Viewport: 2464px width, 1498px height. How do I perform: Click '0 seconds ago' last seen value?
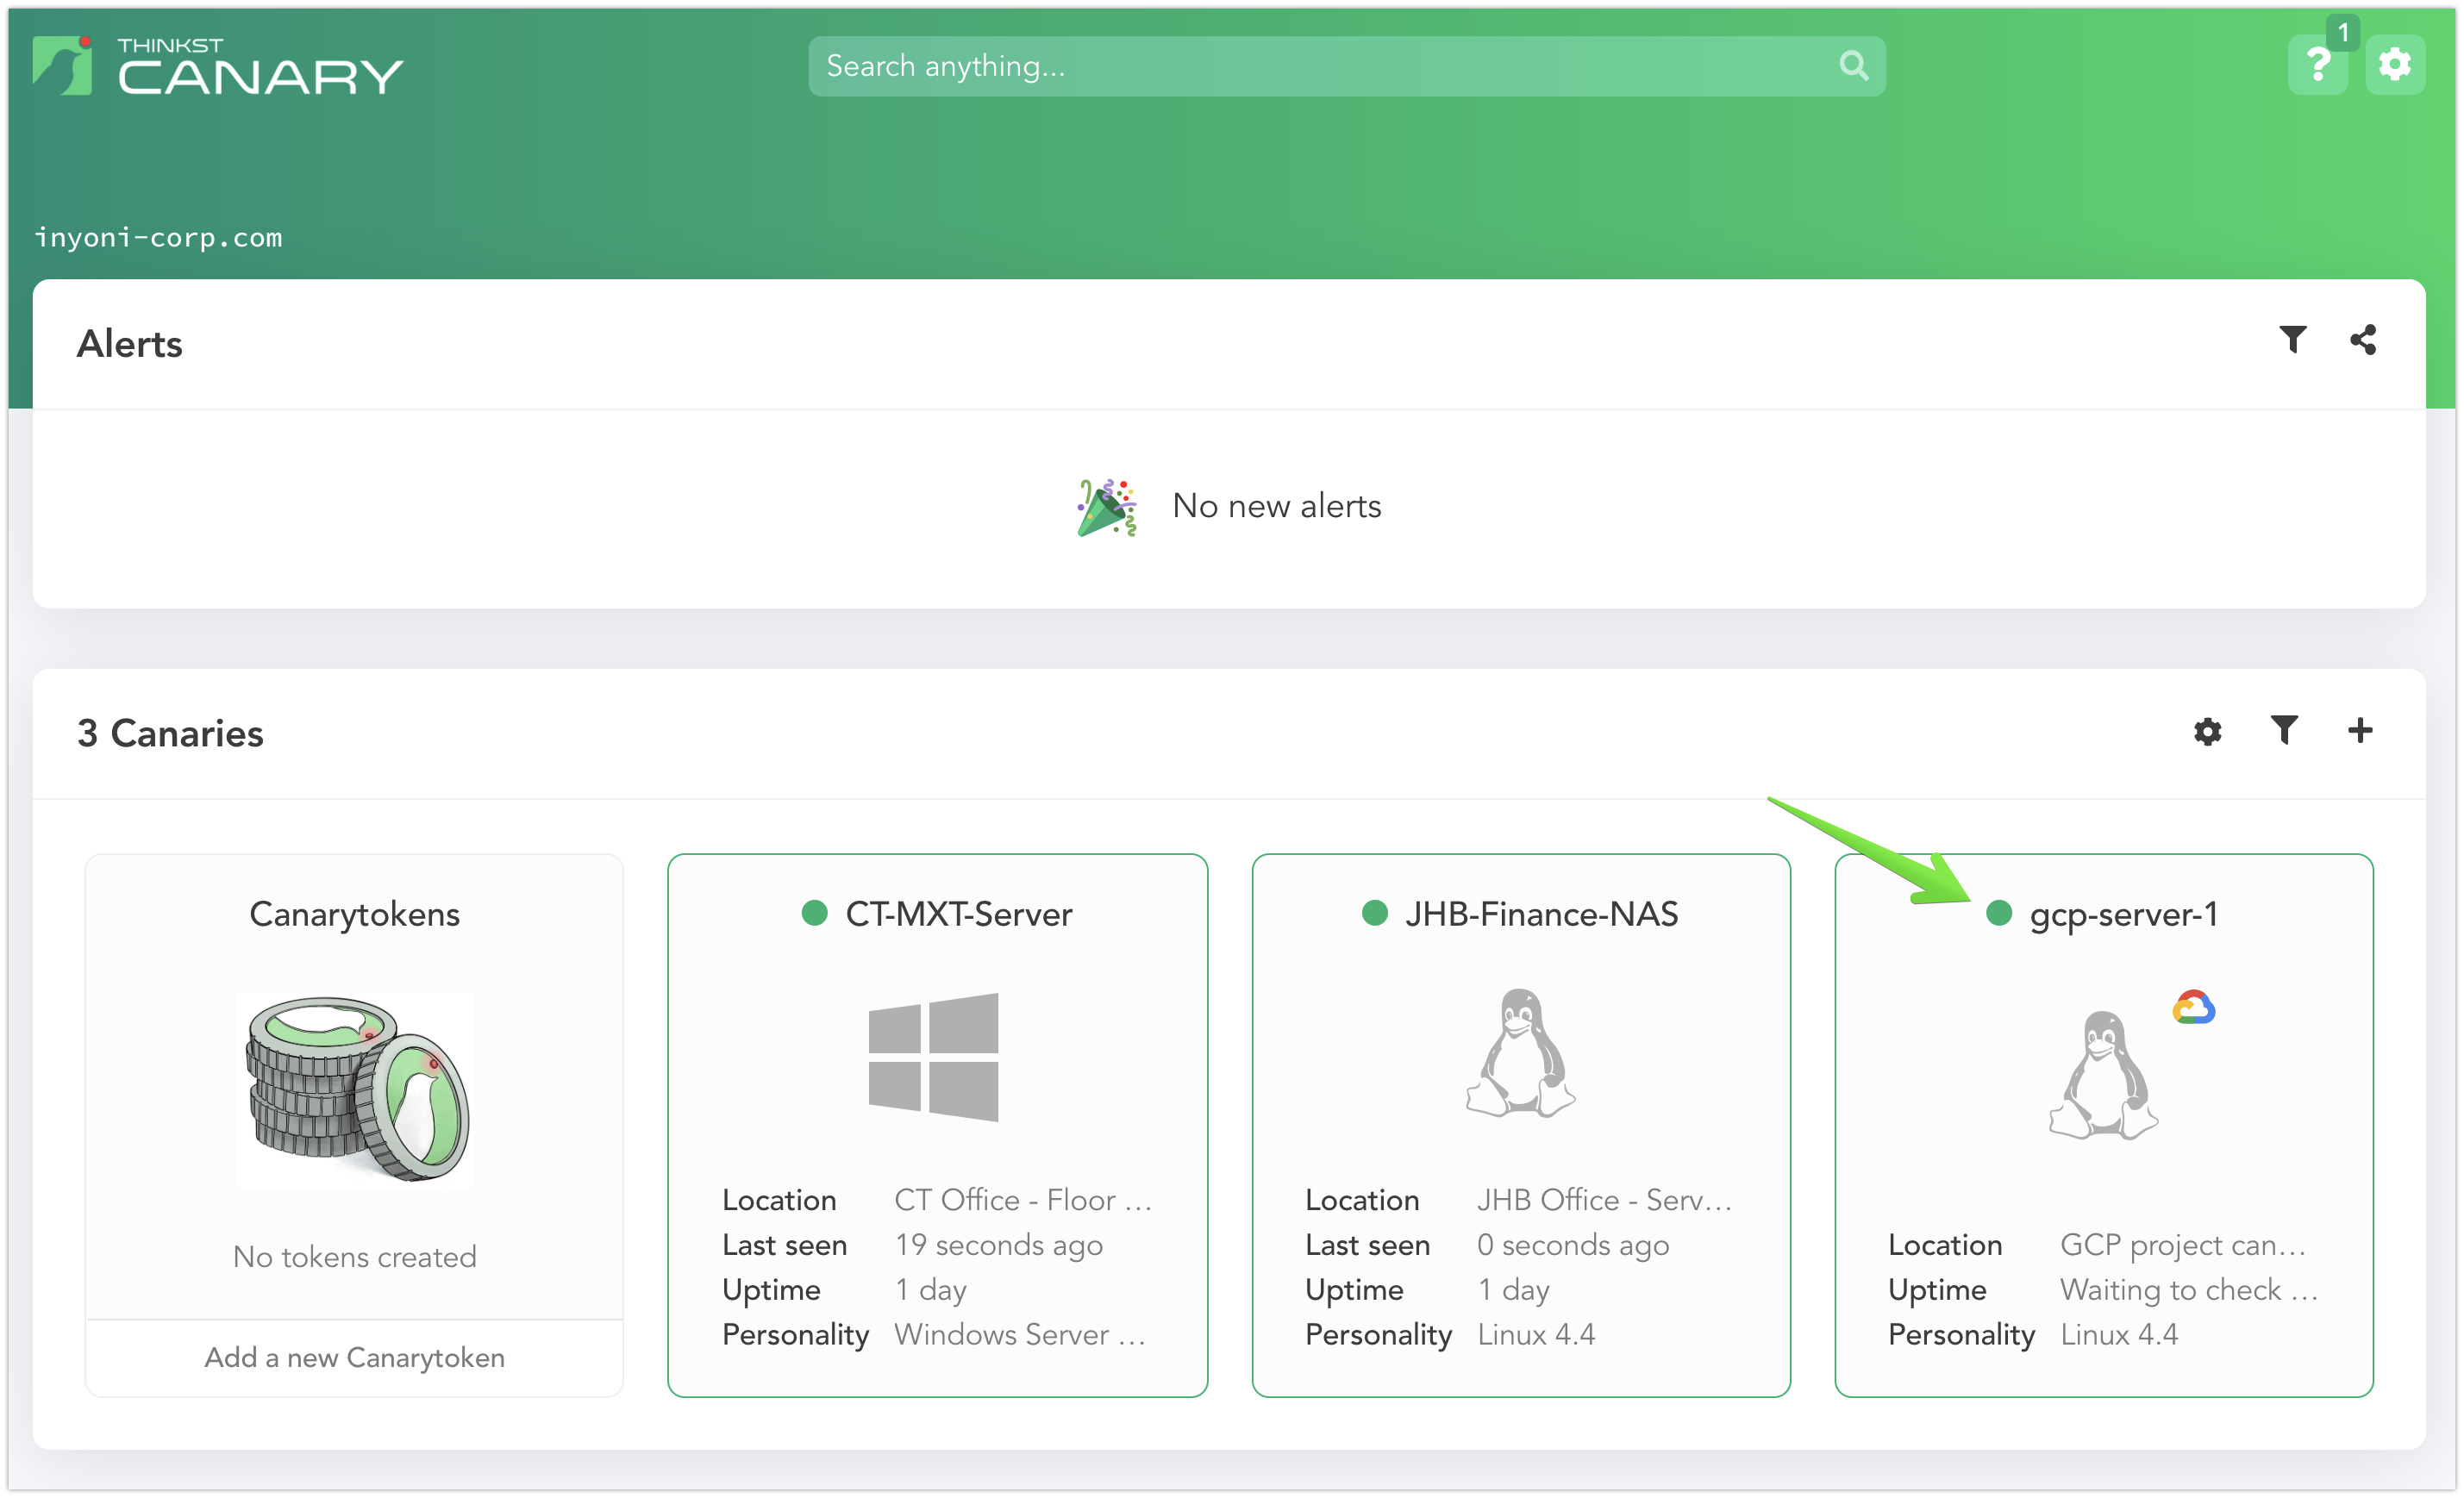pyautogui.click(x=1573, y=1245)
